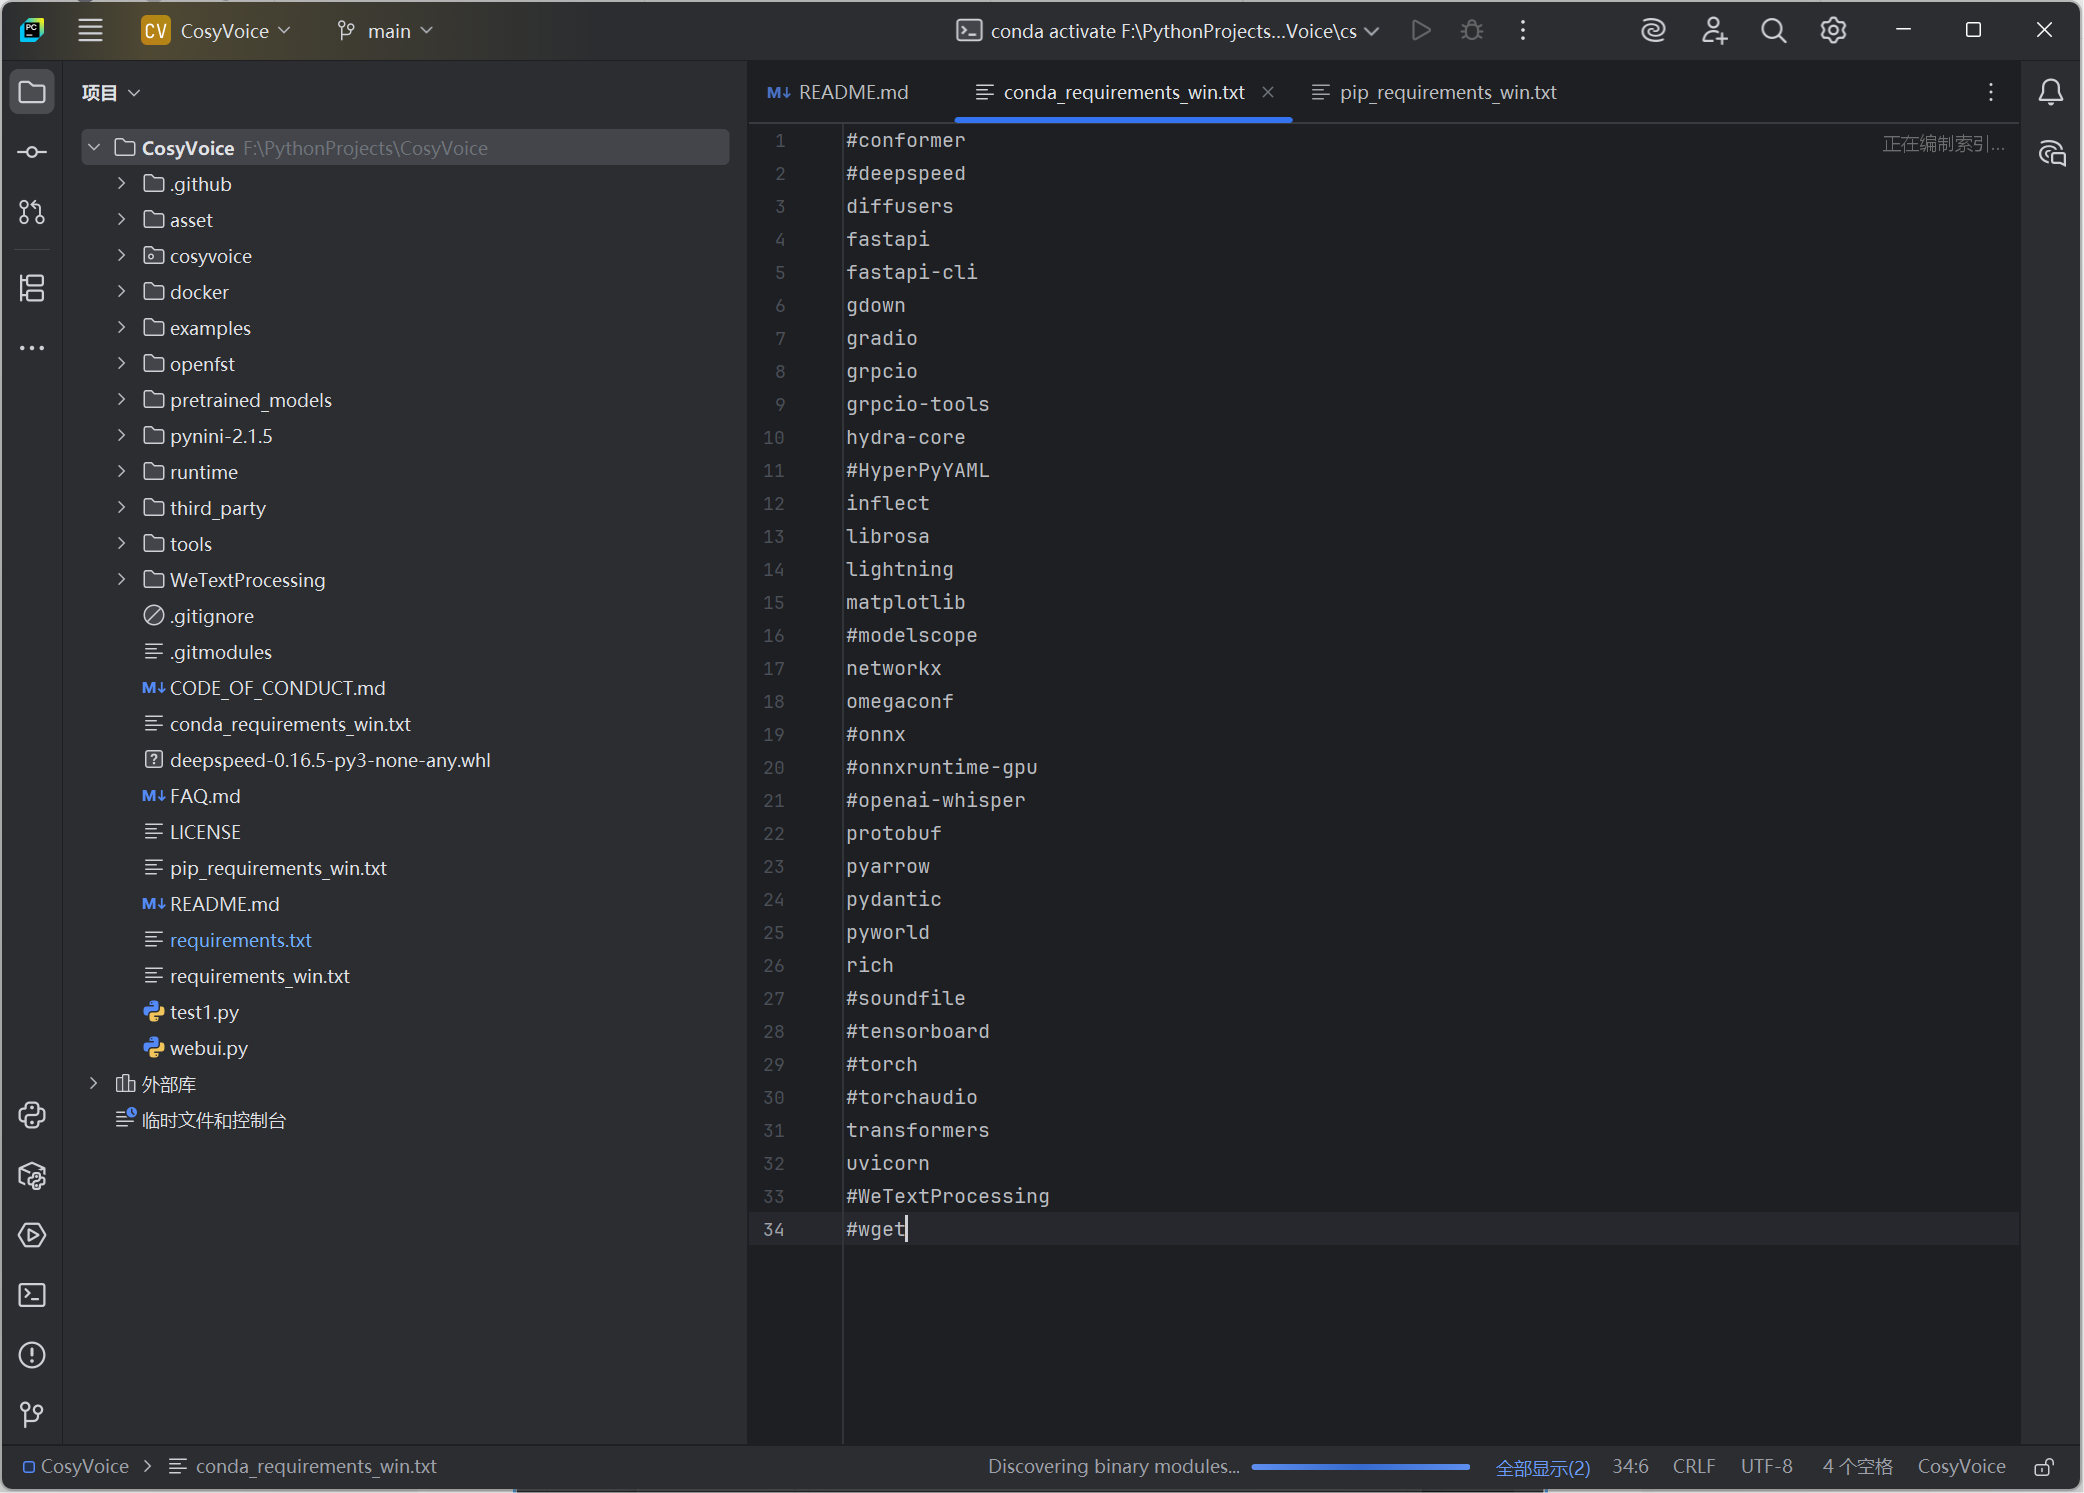Click the indexing progress bar in status bar
Viewport: 2084px width, 1493px height.
[1360, 1467]
